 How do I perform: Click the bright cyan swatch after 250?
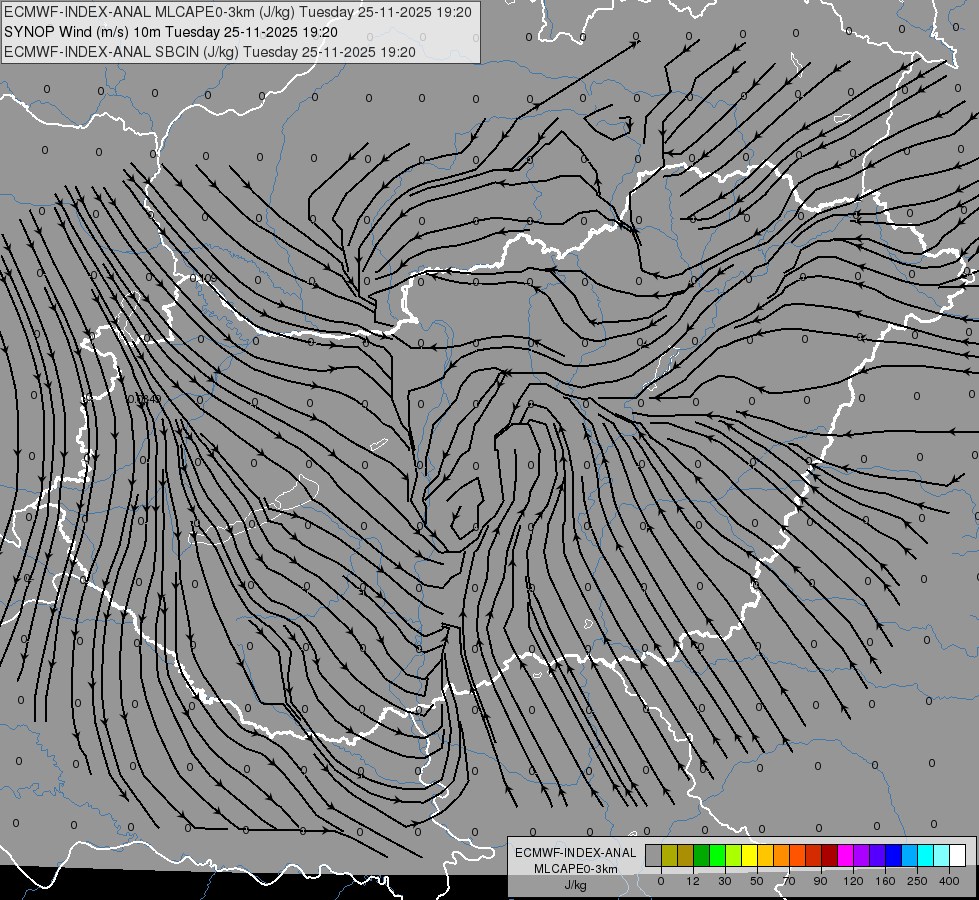926,855
